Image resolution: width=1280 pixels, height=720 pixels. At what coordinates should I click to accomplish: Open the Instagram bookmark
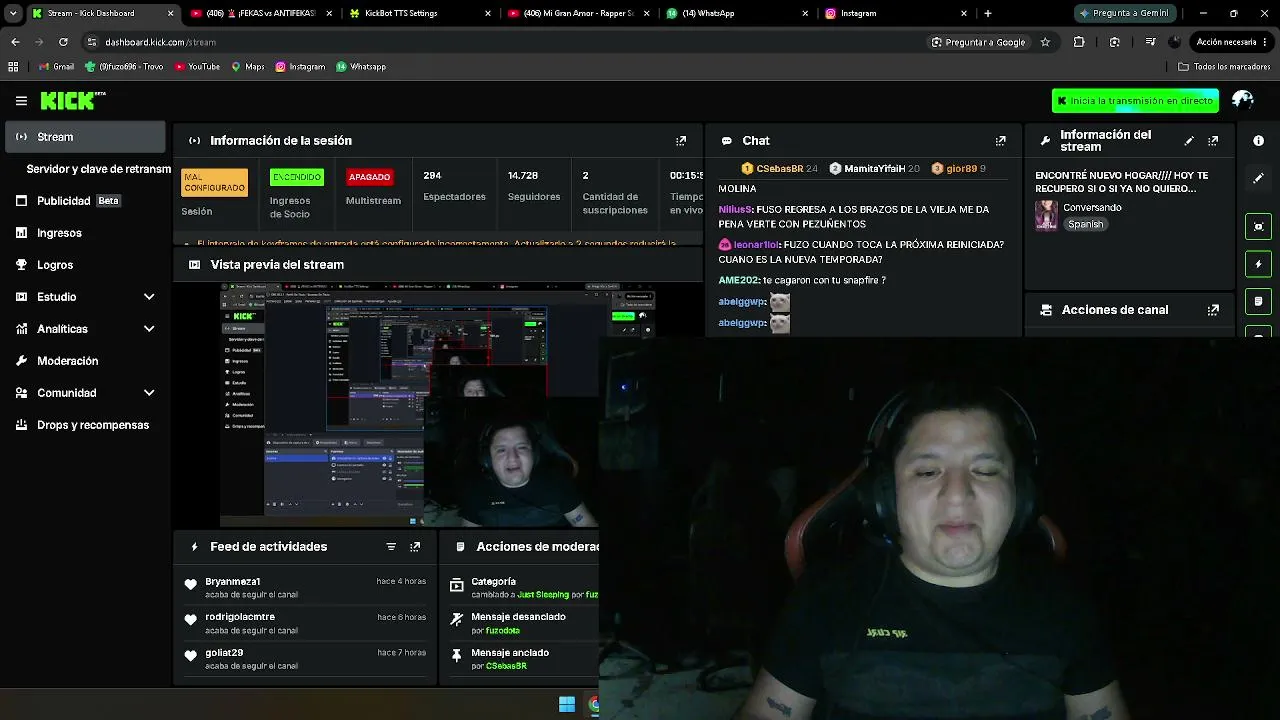coord(300,67)
